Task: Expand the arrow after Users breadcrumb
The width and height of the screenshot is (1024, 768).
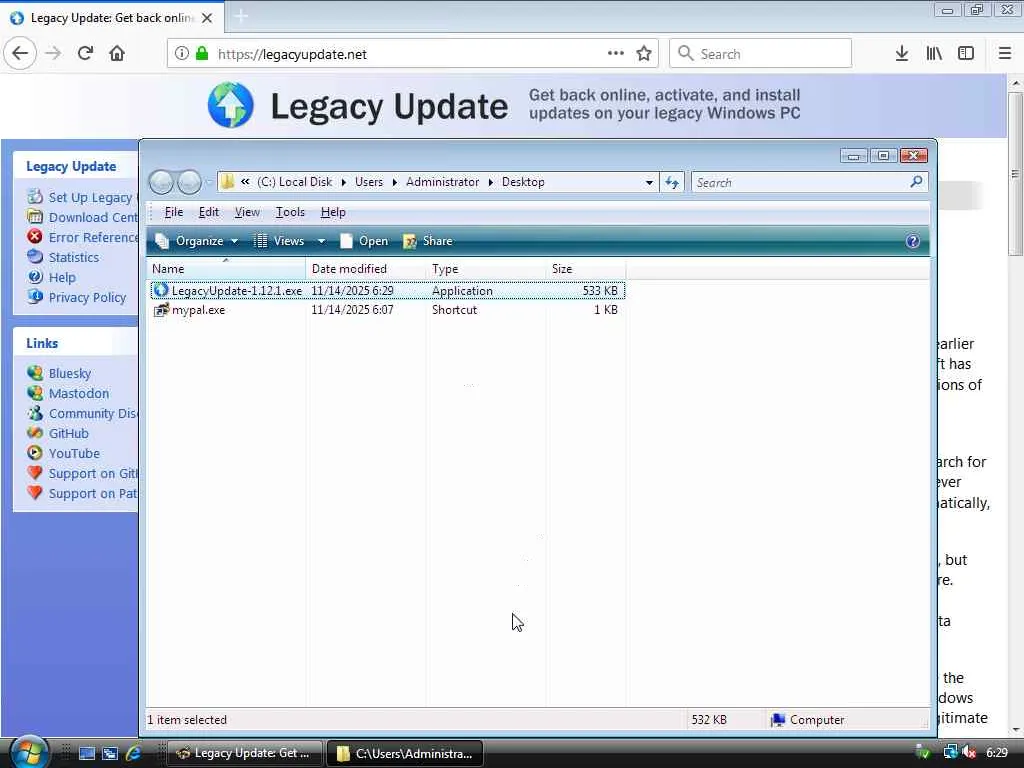Action: click(394, 182)
